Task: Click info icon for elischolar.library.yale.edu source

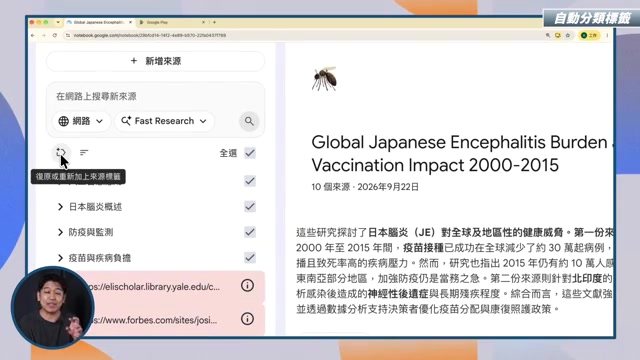Action: click(247, 285)
